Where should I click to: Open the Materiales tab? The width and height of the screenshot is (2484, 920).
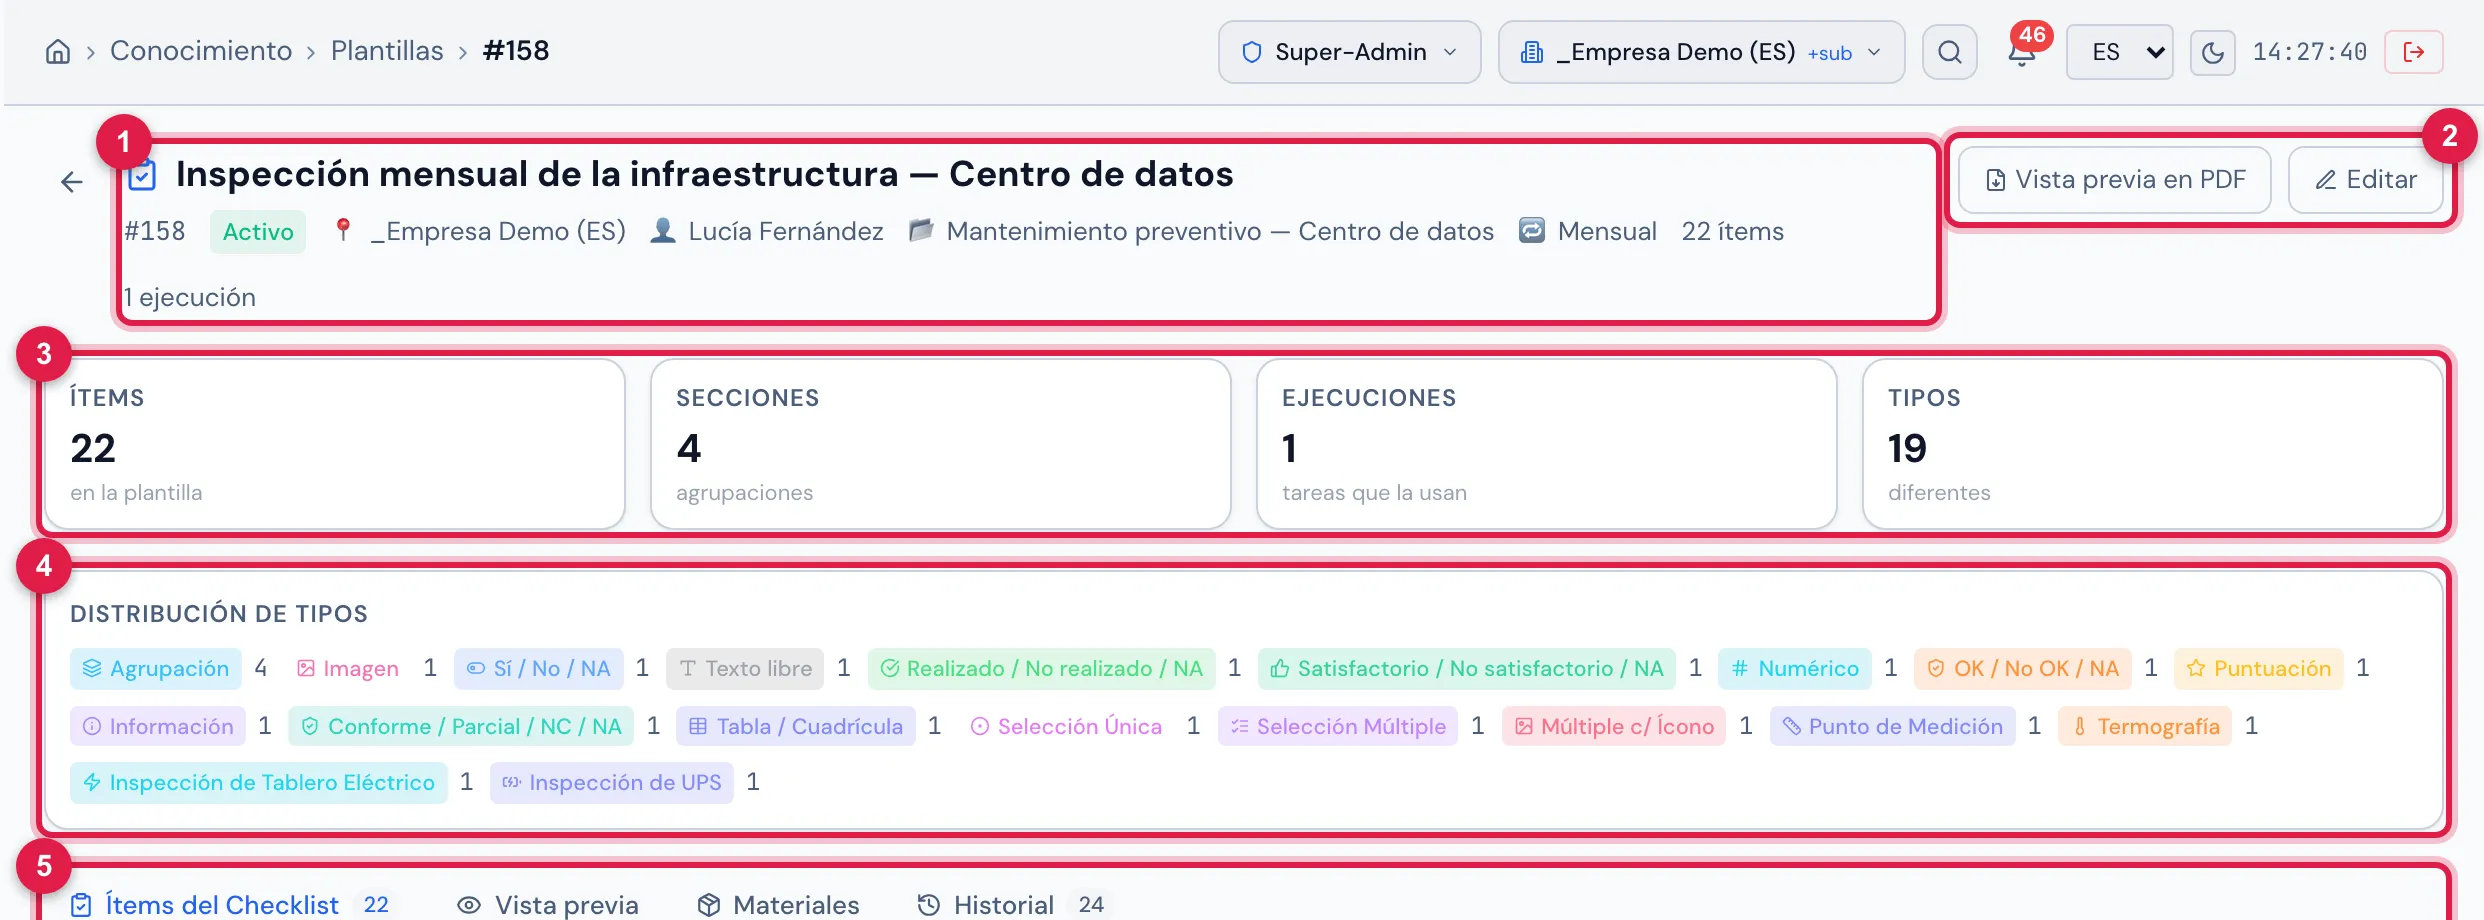778,905
